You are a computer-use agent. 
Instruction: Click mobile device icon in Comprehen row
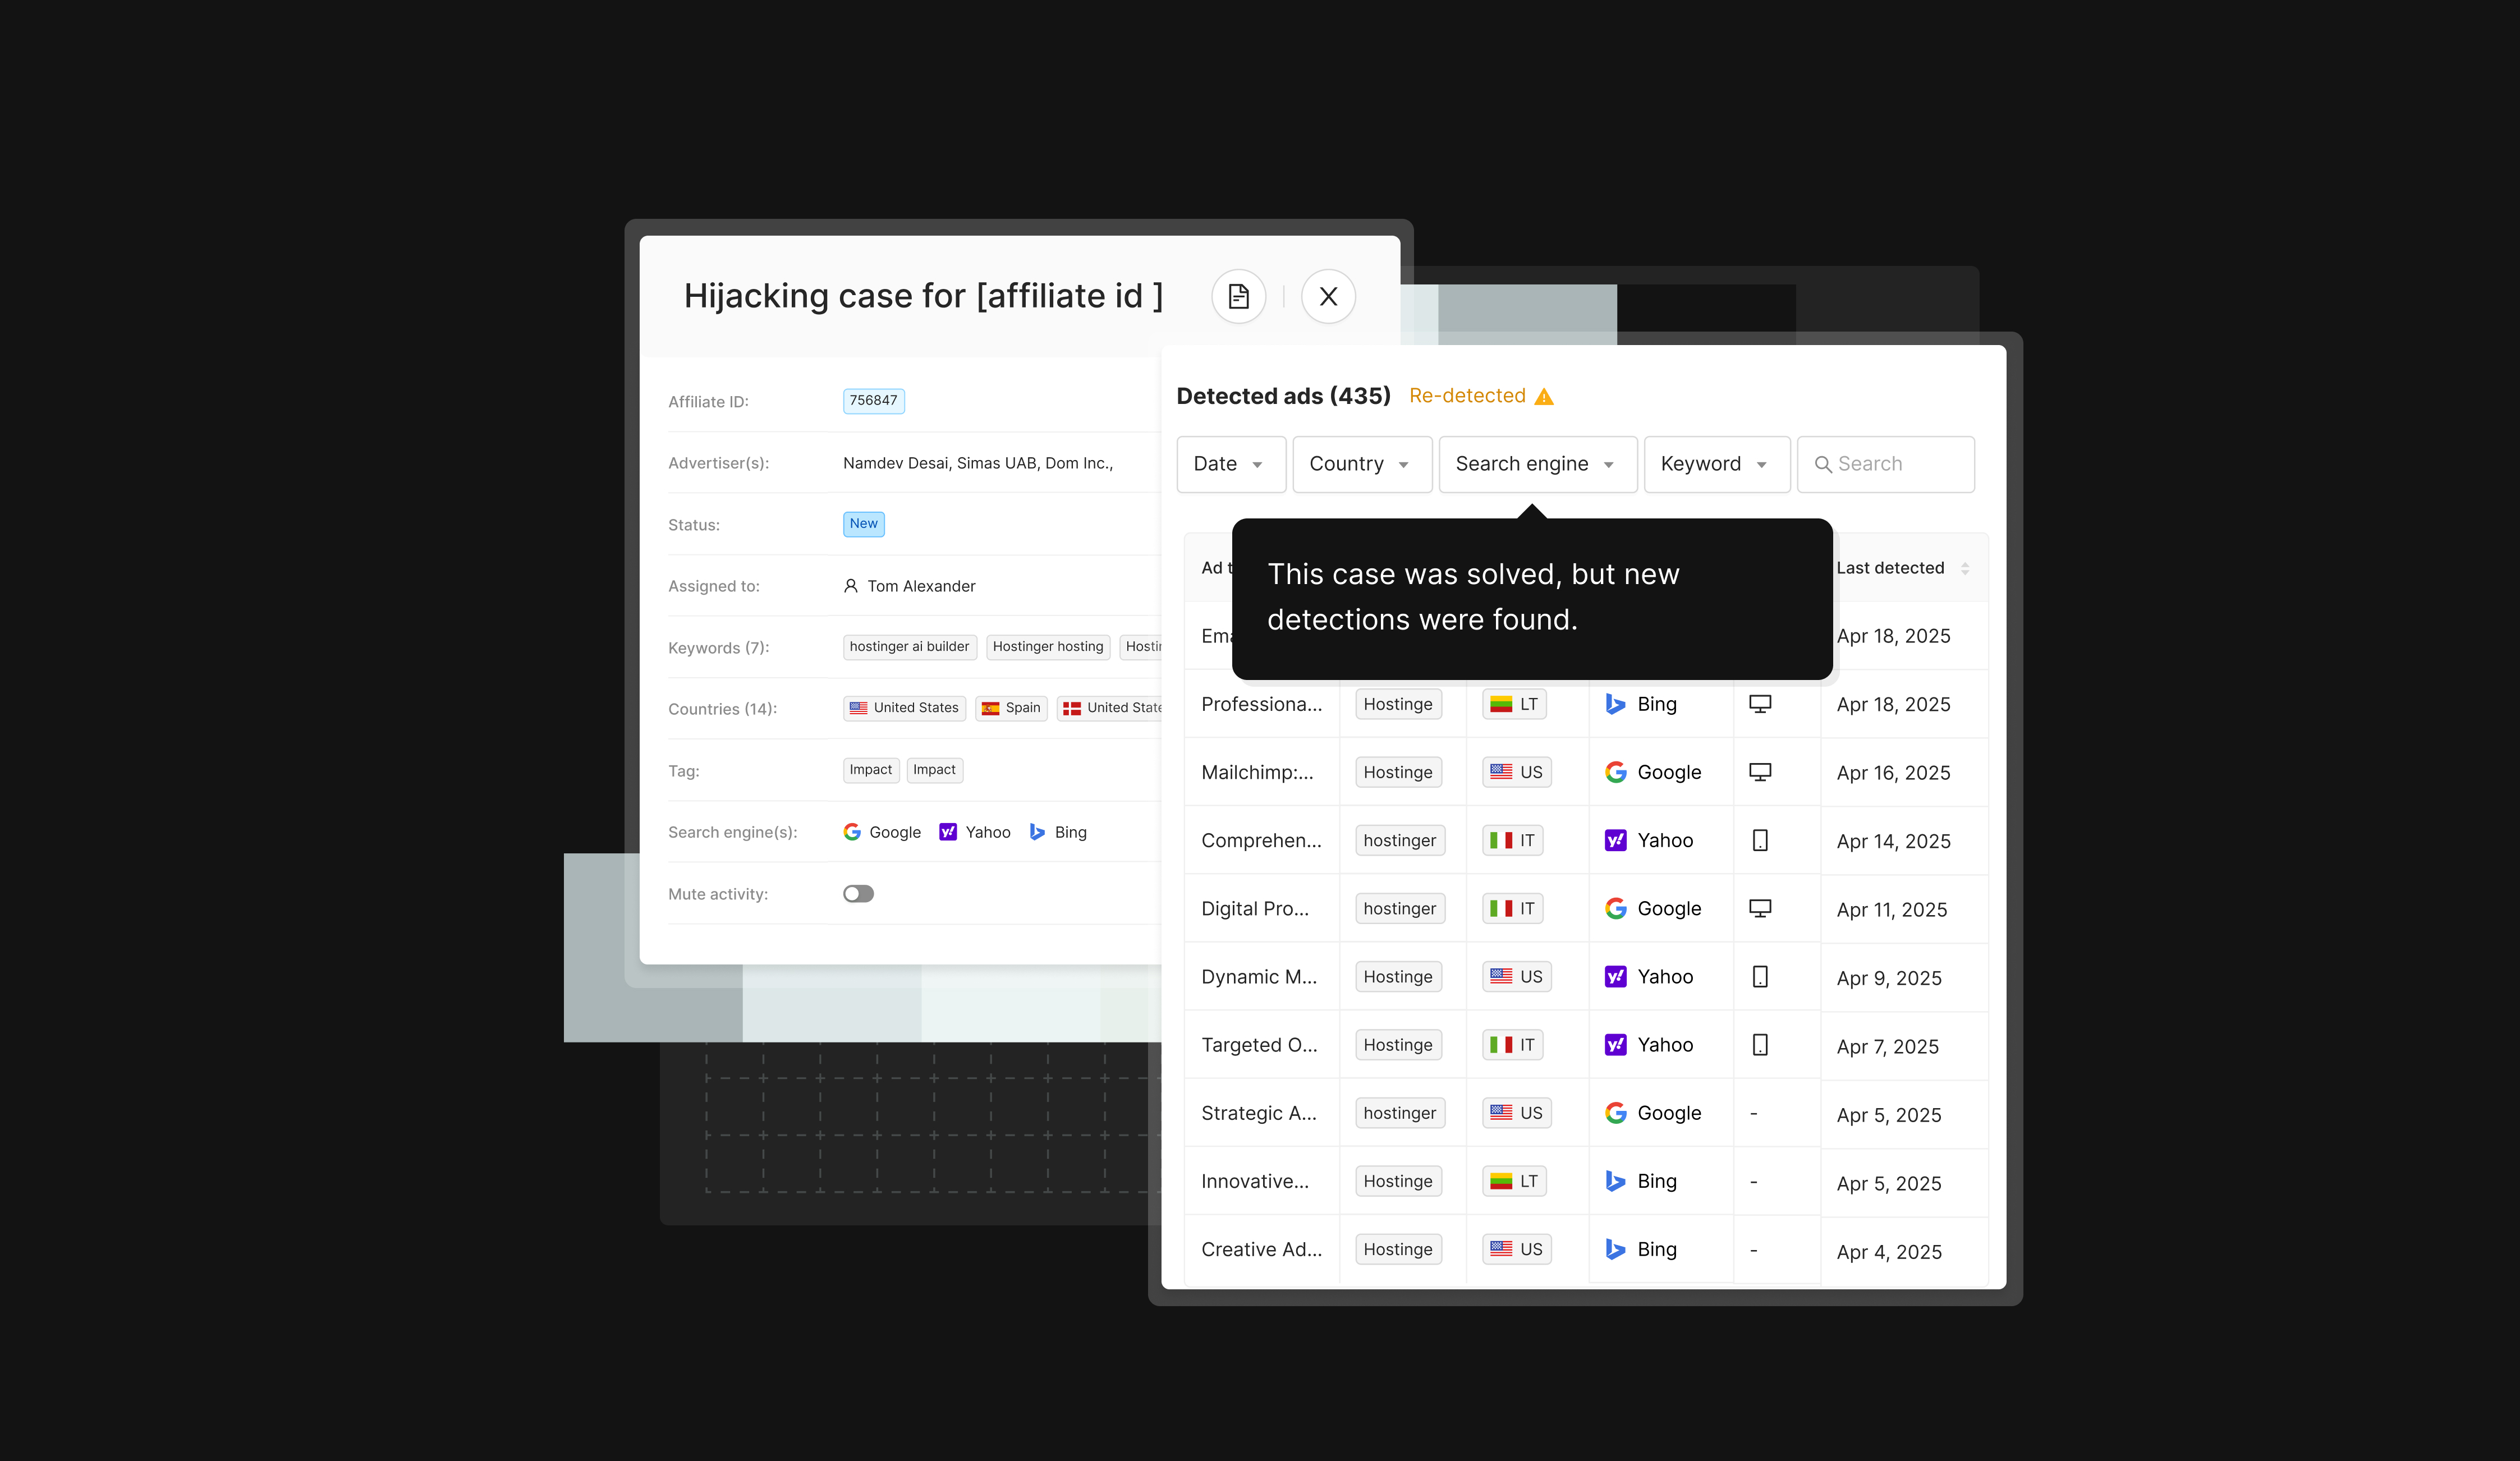(x=1759, y=840)
